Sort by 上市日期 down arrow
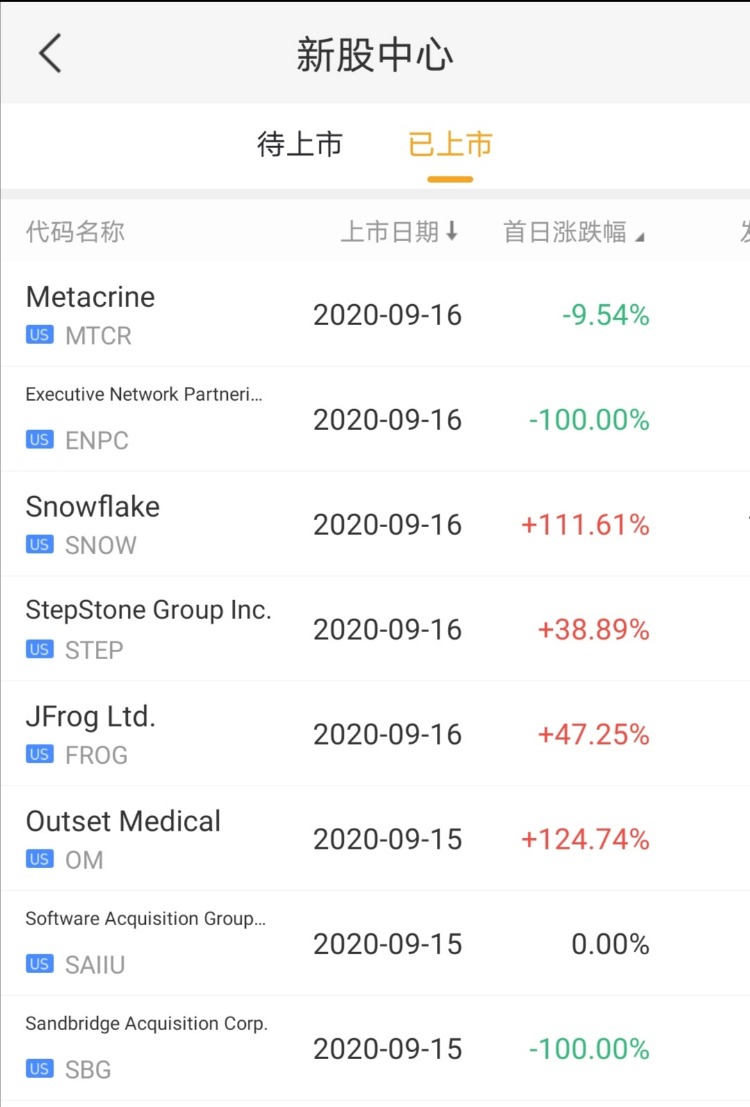This screenshot has height=1107, width=750. coord(452,232)
